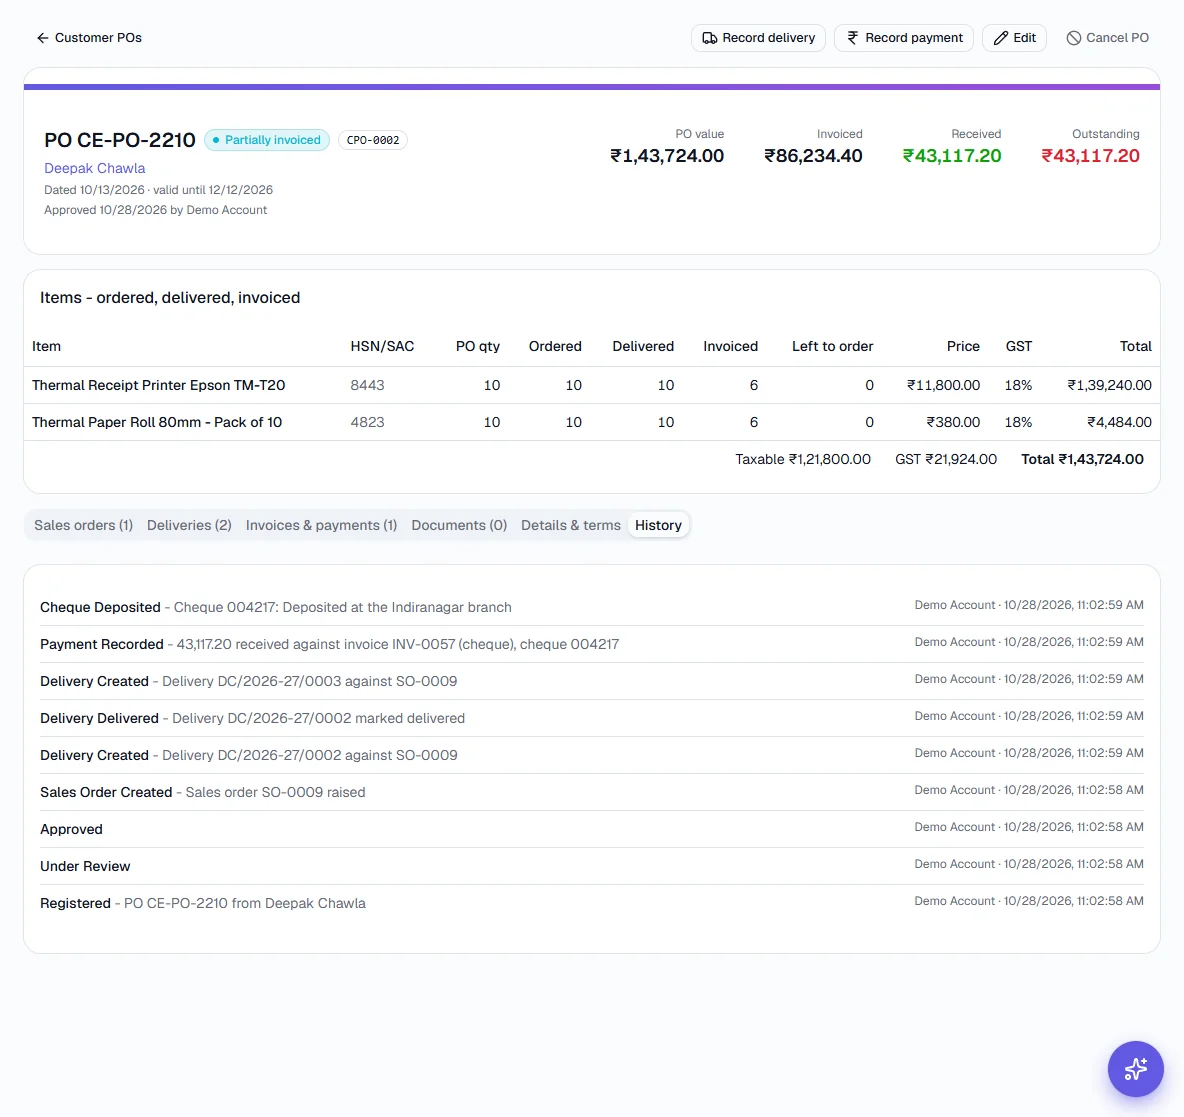Click Invoiced amount ₹86,234.40

tap(812, 156)
